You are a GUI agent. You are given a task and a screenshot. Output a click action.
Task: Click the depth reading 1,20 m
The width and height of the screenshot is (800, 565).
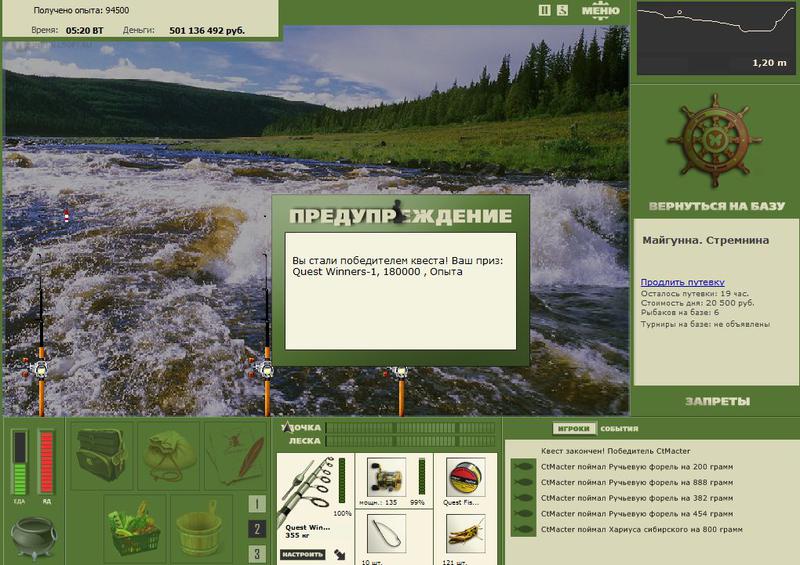769,63
